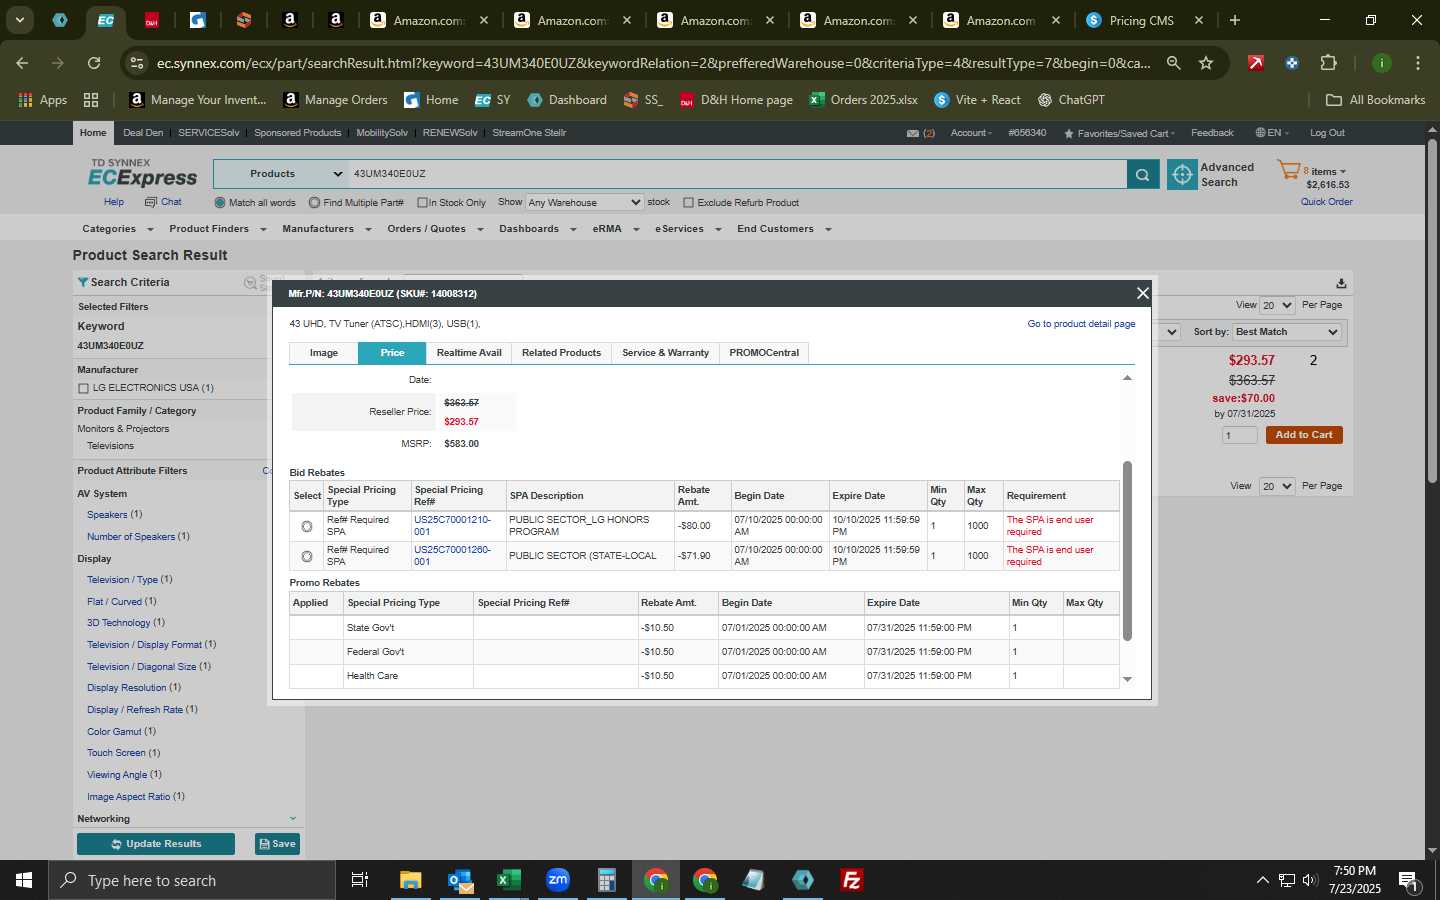Select PUBLIC SECTOR STATE-LOCAL rebate radio
Image resolution: width=1440 pixels, height=900 pixels.
pyautogui.click(x=306, y=556)
